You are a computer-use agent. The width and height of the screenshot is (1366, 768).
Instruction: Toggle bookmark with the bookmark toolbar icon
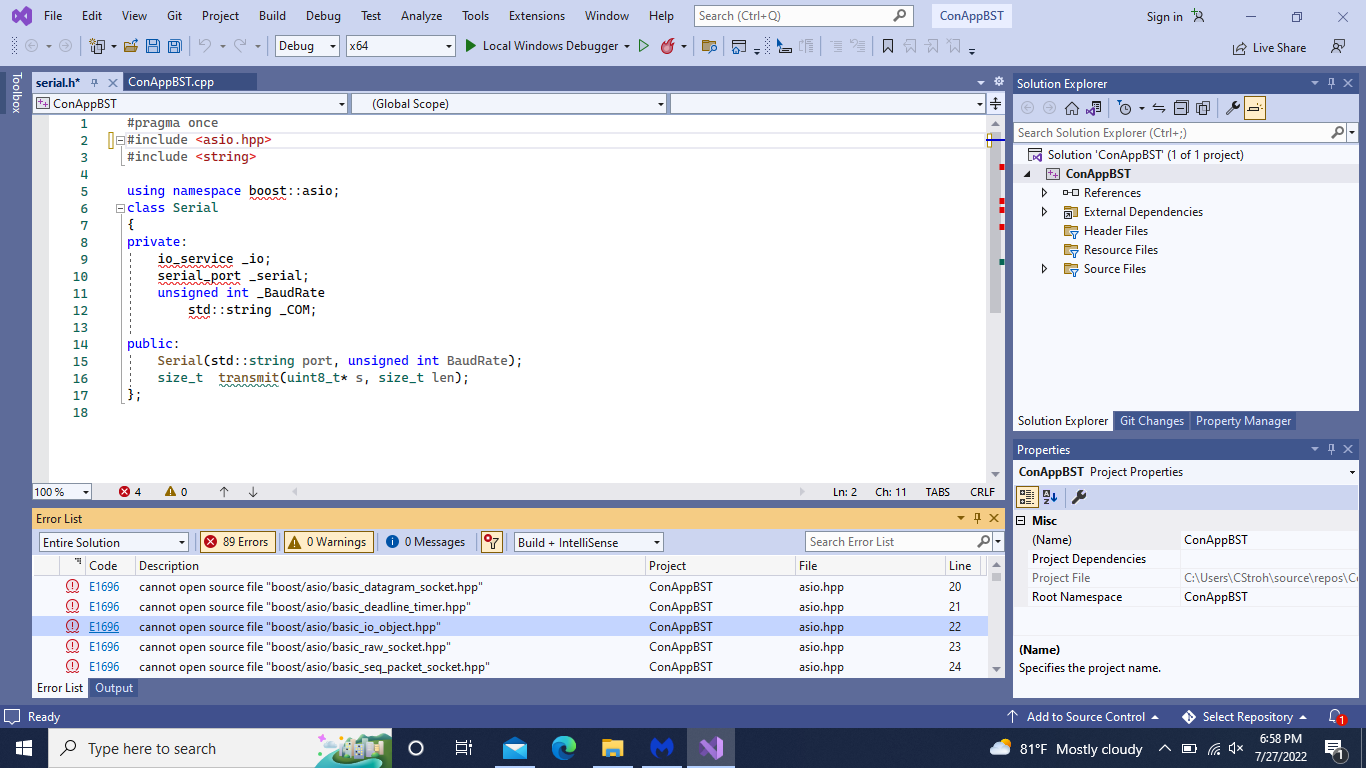point(888,46)
